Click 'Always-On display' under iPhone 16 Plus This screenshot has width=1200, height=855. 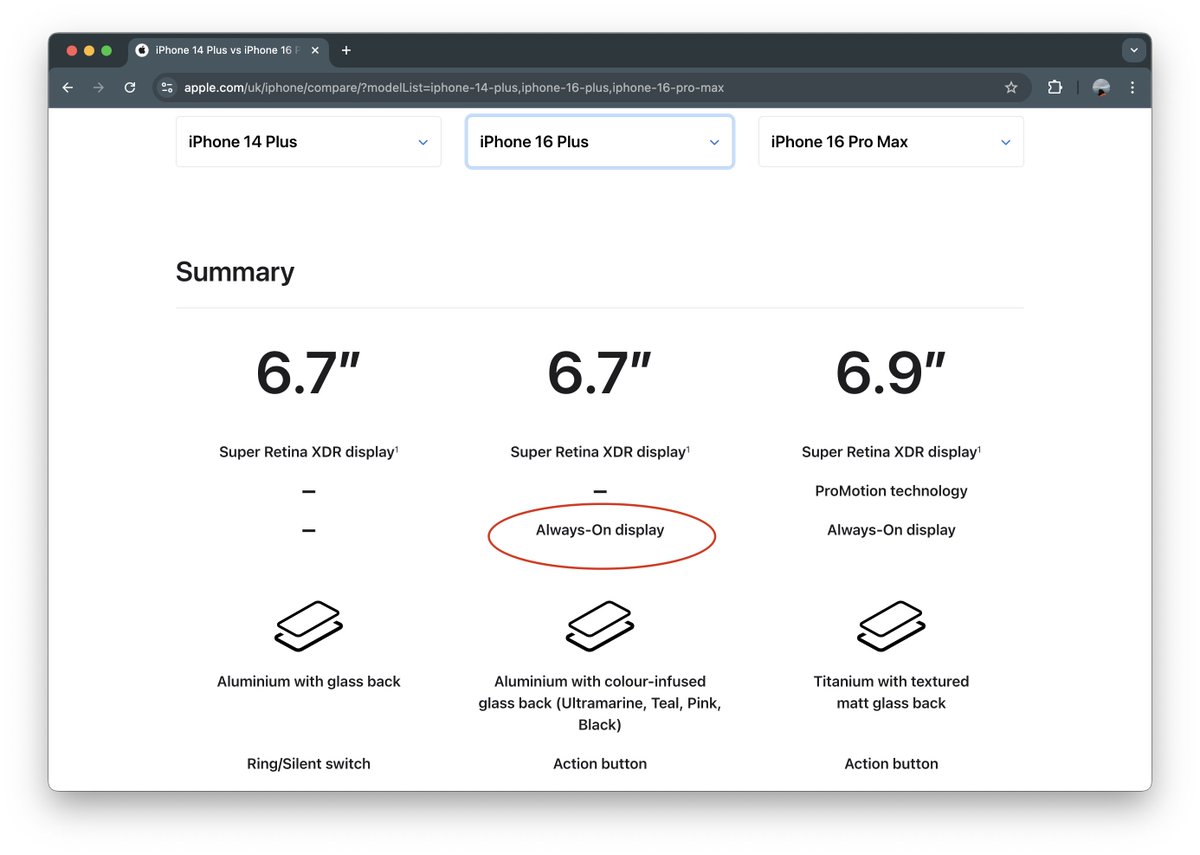(600, 530)
